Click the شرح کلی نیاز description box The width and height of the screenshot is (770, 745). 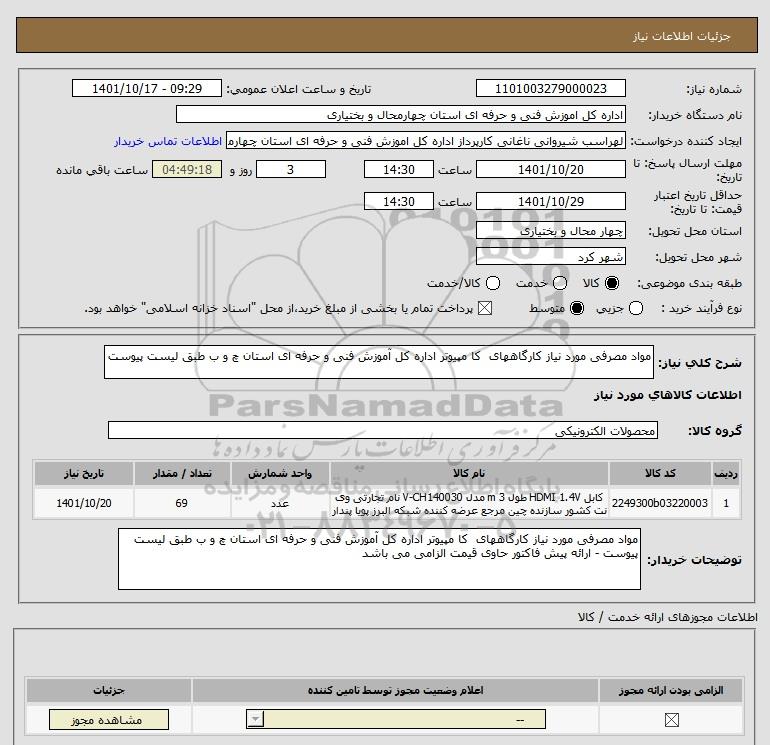pos(379,362)
